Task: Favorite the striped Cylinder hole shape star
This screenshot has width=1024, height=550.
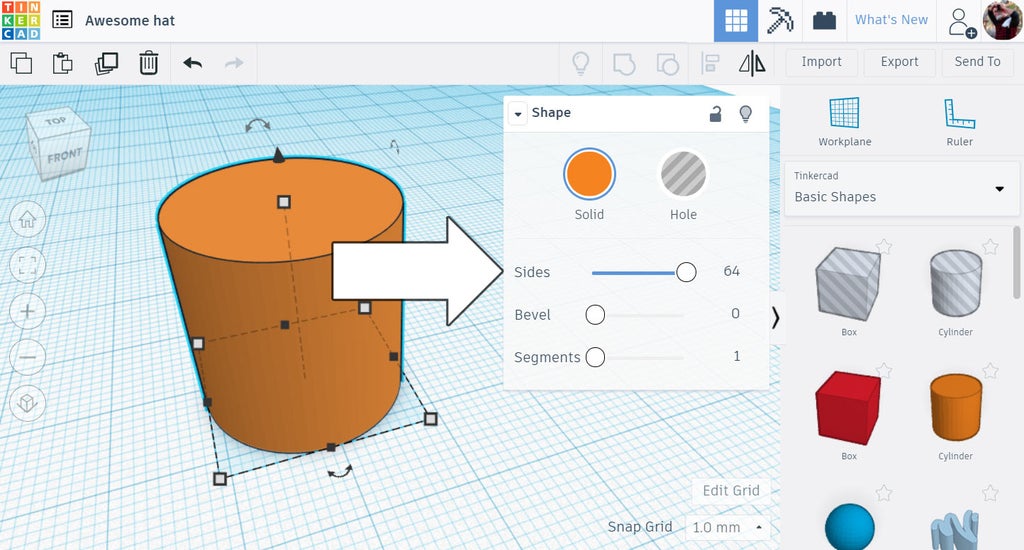Action: tap(990, 246)
